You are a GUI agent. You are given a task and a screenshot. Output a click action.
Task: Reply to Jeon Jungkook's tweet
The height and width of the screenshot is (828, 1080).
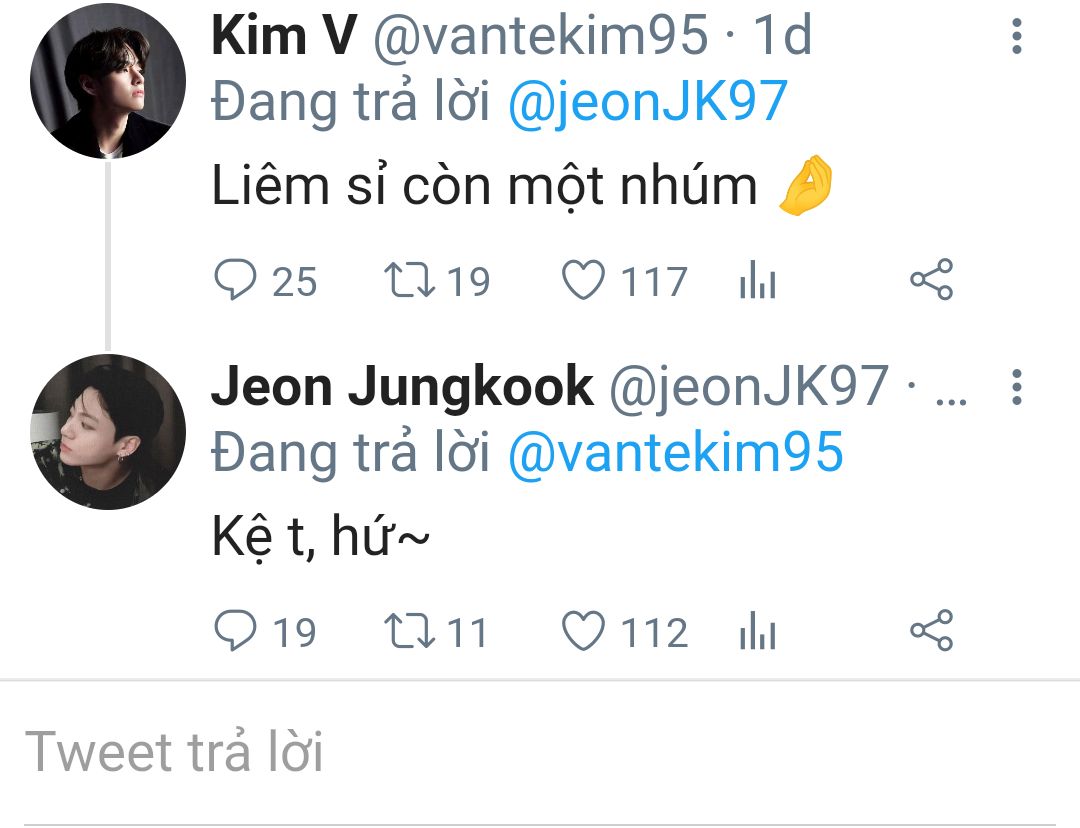236,630
